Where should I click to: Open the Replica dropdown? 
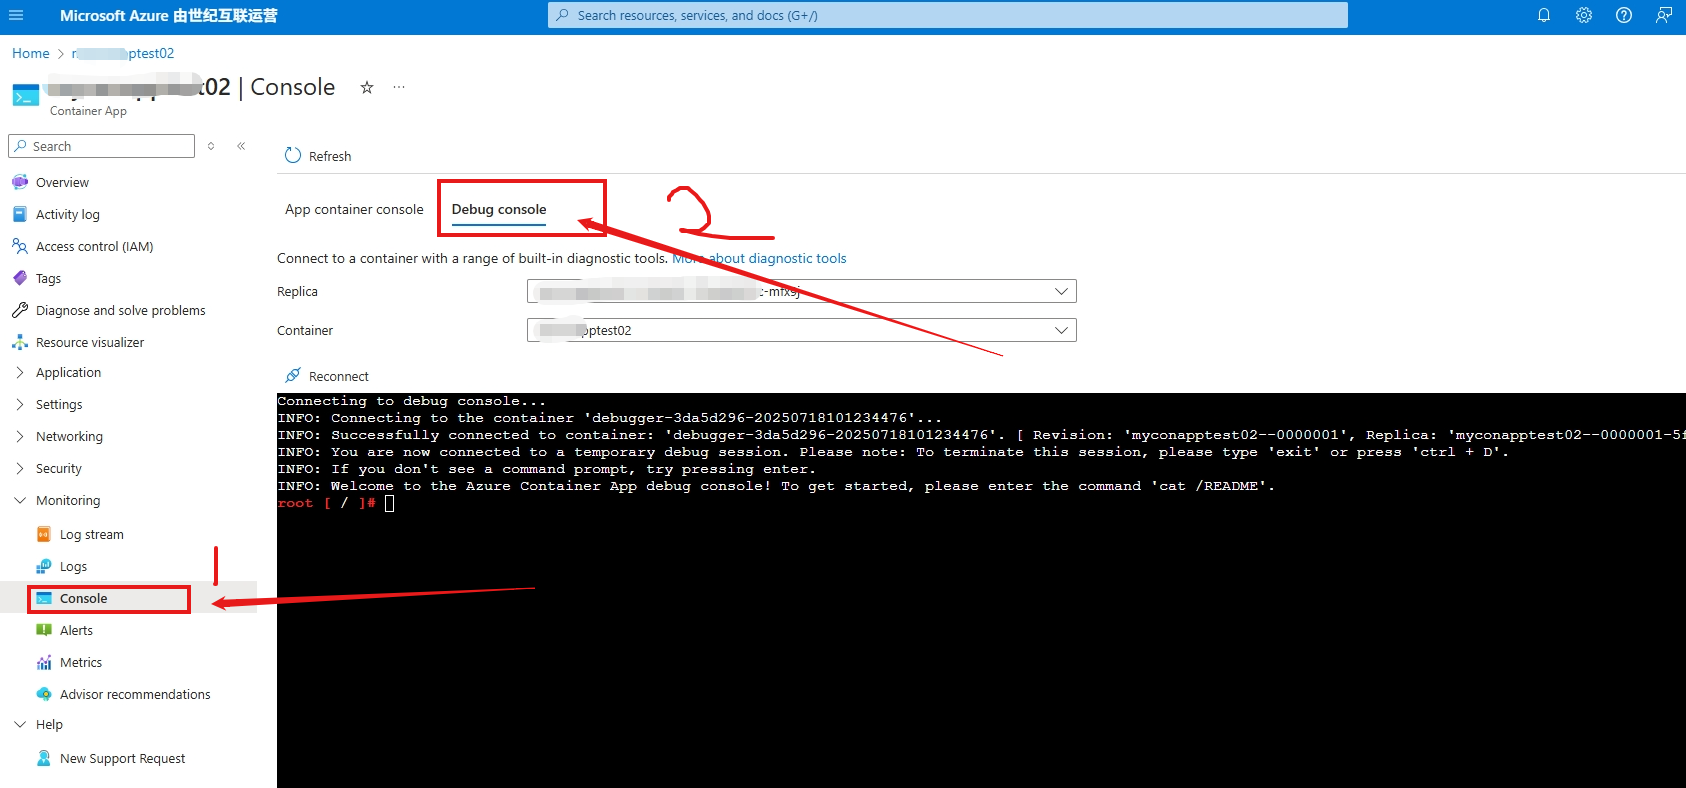pos(801,291)
